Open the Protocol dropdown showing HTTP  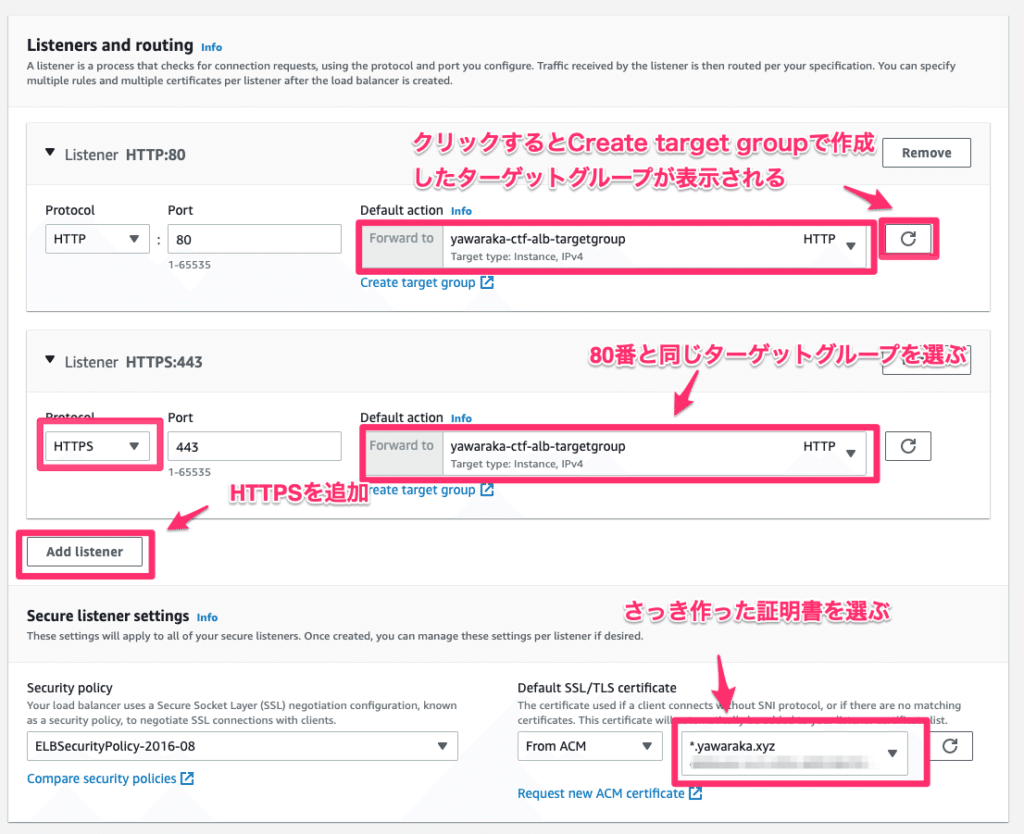[96, 238]
